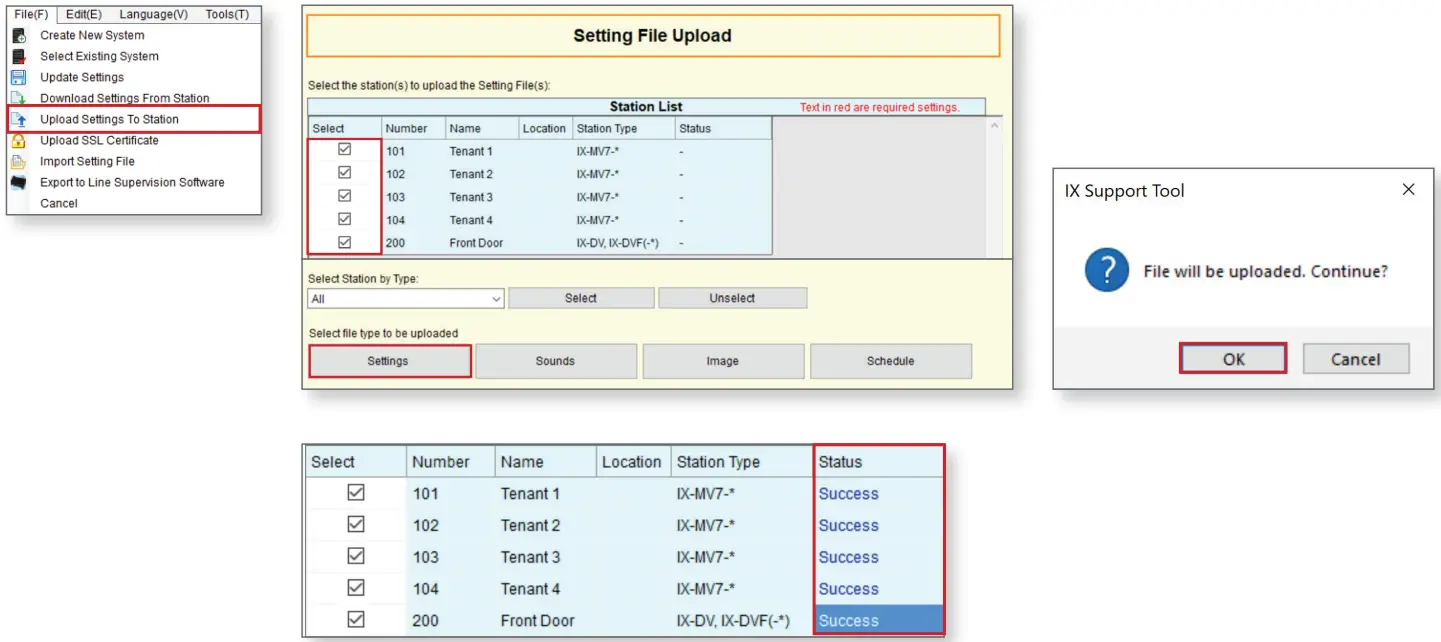The height and width of the screenshot is (642, 1441).
Task: Click the Import Setting File icon
Action: 18,161
